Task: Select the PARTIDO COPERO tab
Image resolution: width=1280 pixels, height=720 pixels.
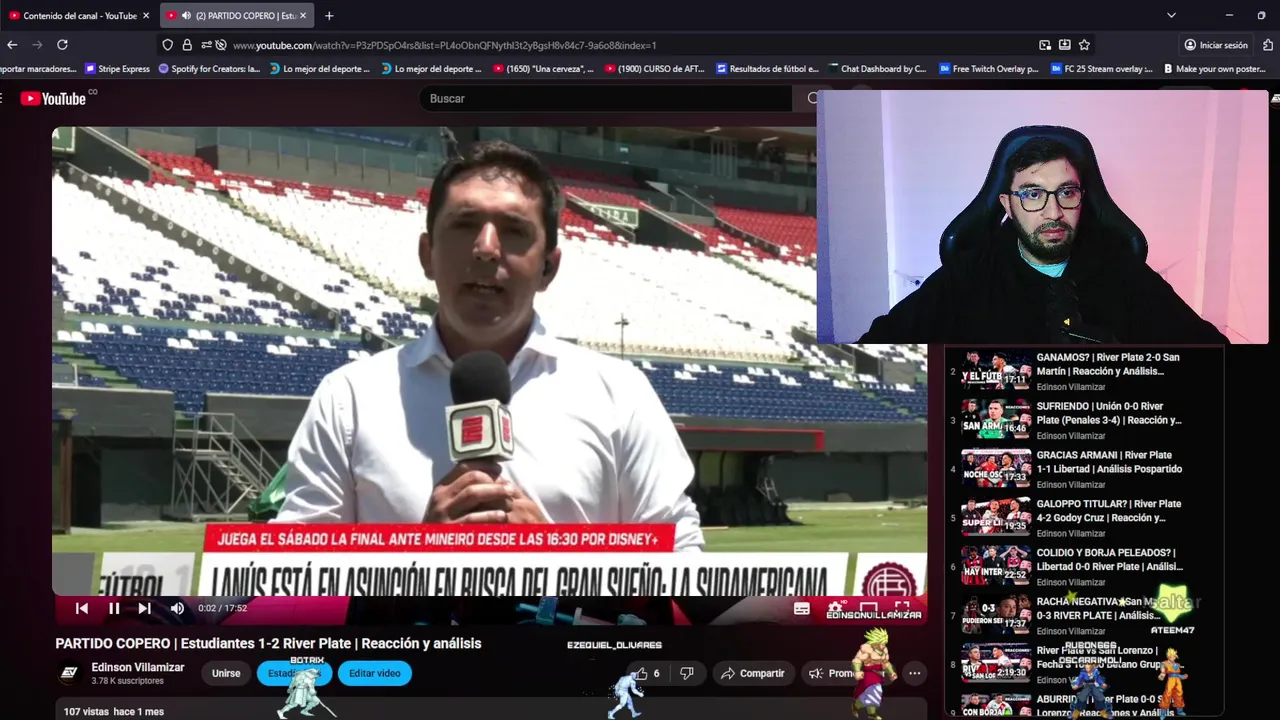Action: pos(237,16)
